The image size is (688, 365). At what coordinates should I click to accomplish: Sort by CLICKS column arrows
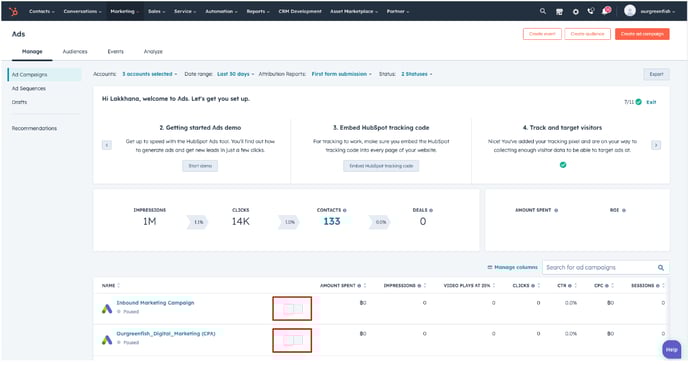[538, 286]
